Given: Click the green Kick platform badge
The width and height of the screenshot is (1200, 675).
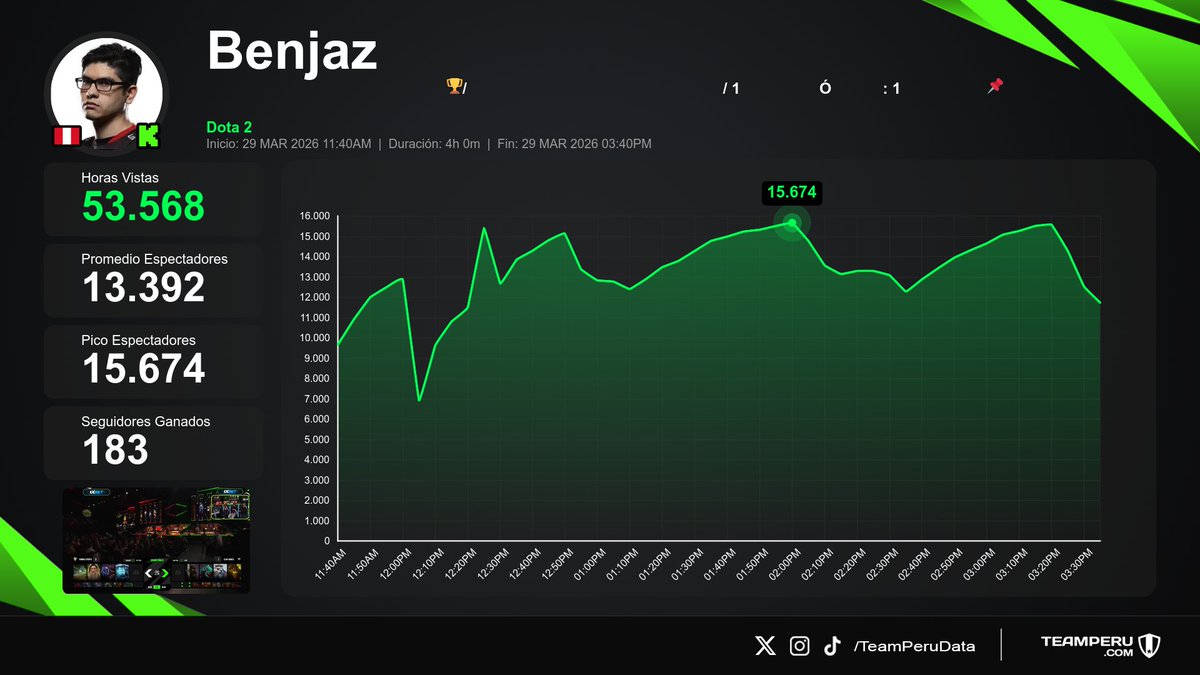Looking at the screenshot, I should (149, 136).
